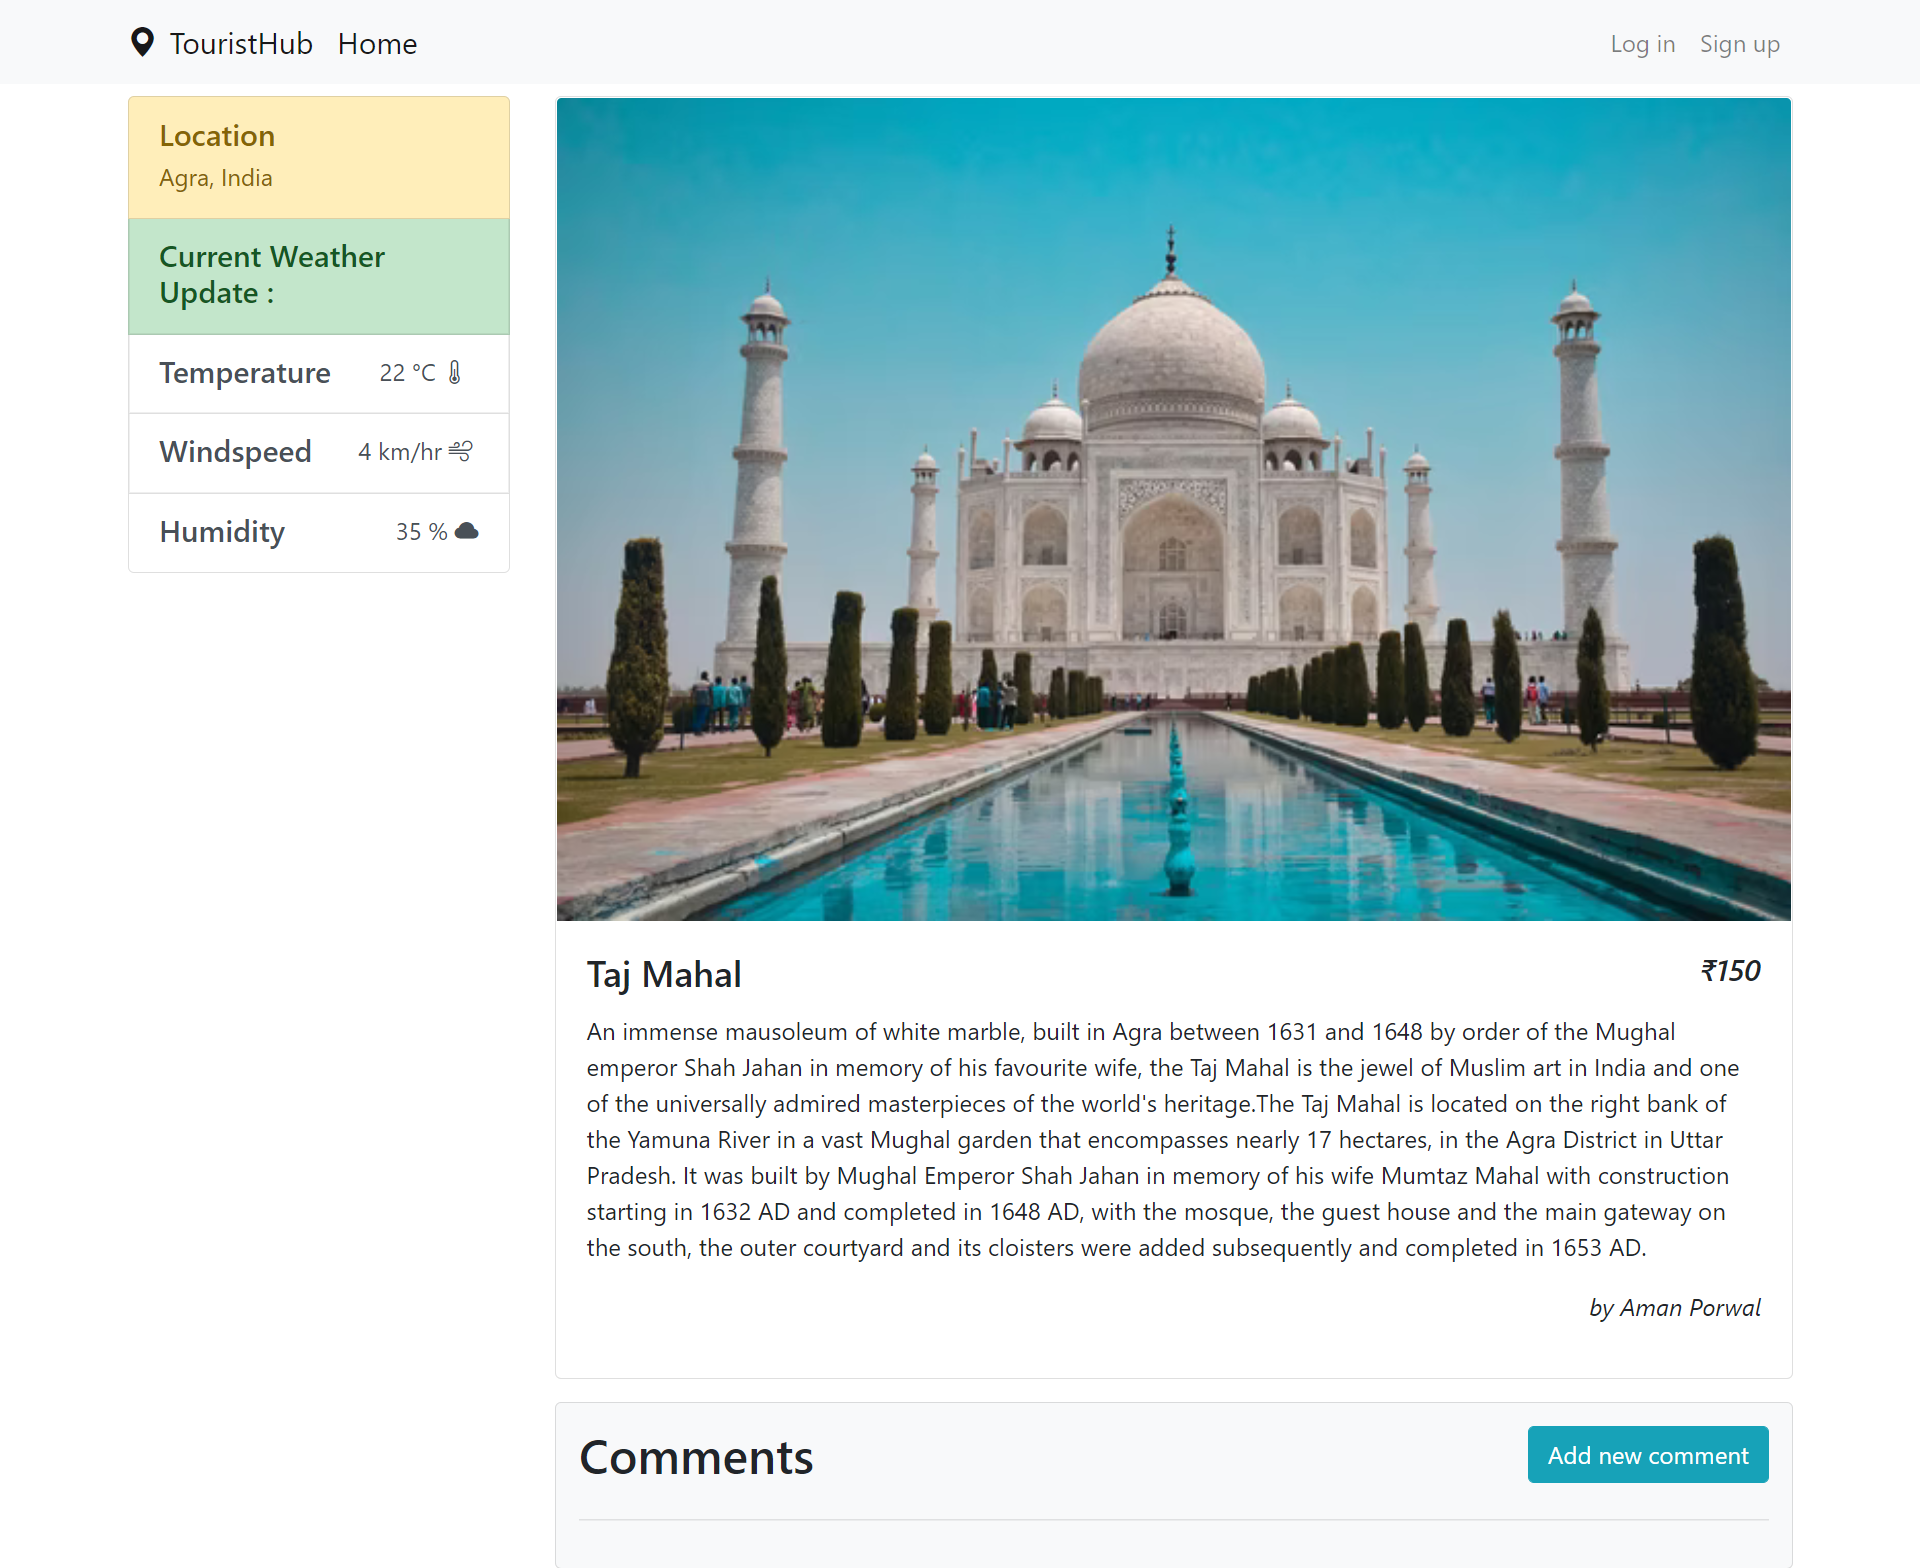The height and width of the screenshot is (1568, 1920).
Task: Select the thermometer icon next to 22 °C
Action: (x=453, y=371)
